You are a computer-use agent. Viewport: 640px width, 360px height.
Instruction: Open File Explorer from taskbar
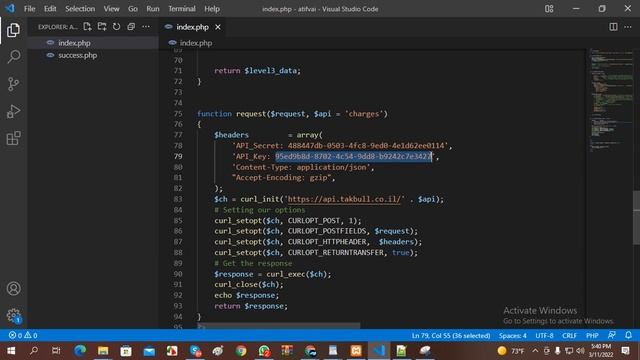[x=103, y=351]
